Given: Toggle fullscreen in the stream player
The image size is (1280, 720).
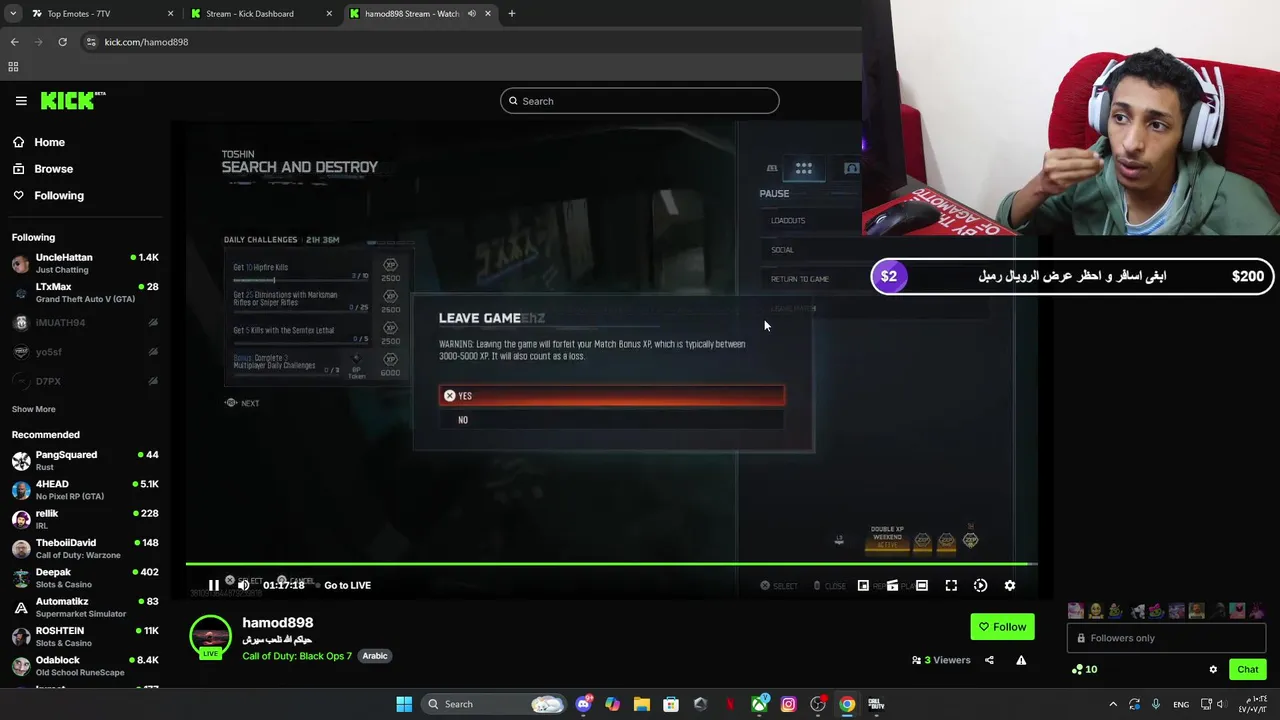Looking at the screenshot, I should (x=951, y=585).
